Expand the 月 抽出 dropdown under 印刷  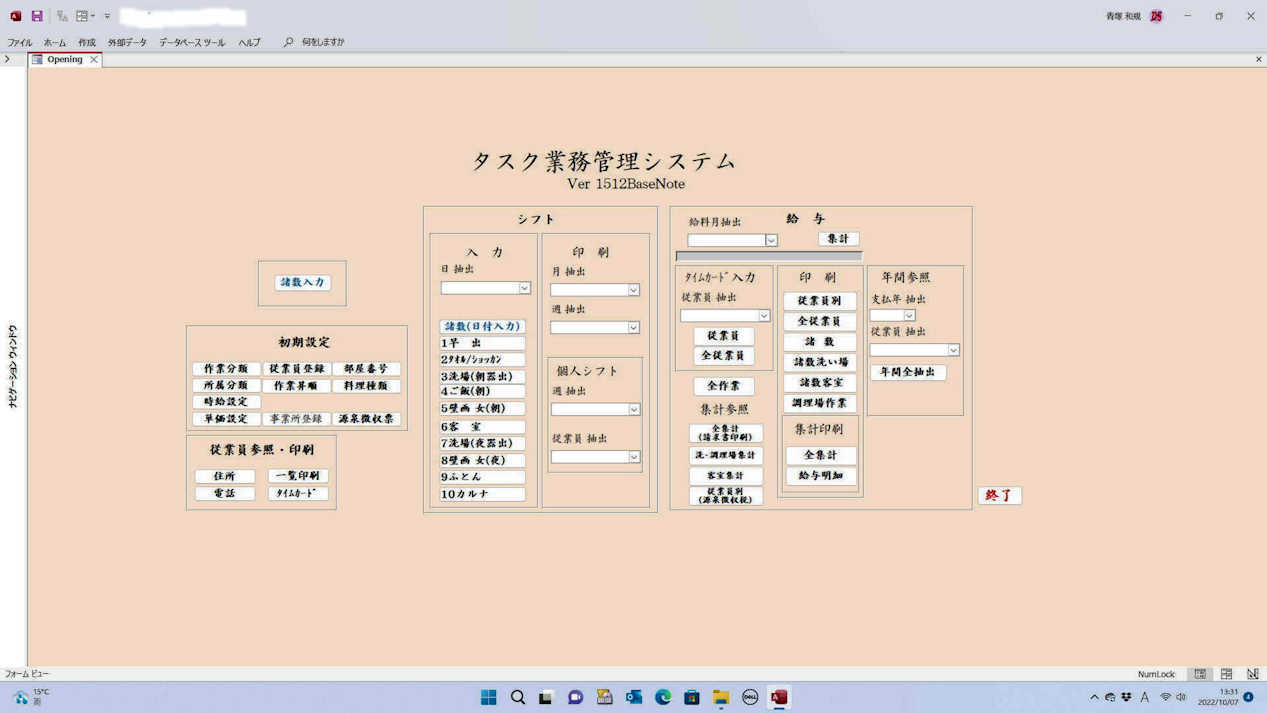(633, 290)
